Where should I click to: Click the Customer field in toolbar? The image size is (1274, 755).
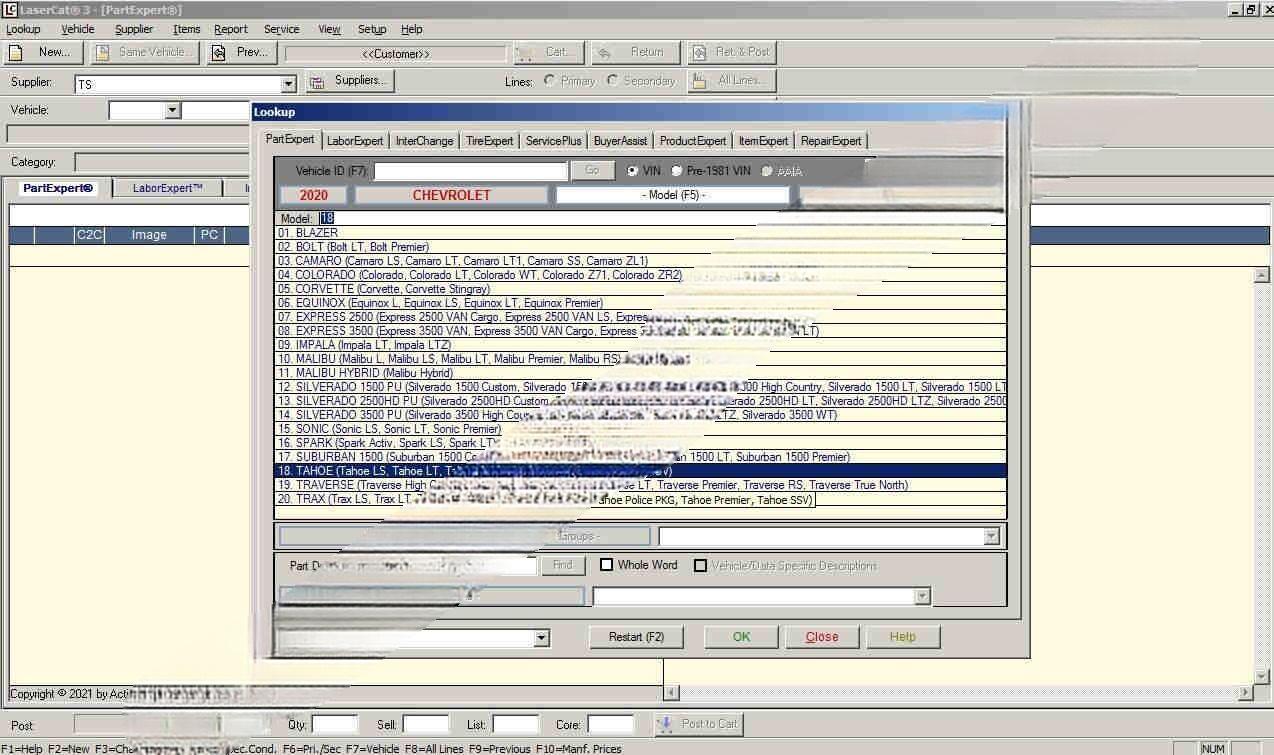pyautogui.click(x=396, y=54)
